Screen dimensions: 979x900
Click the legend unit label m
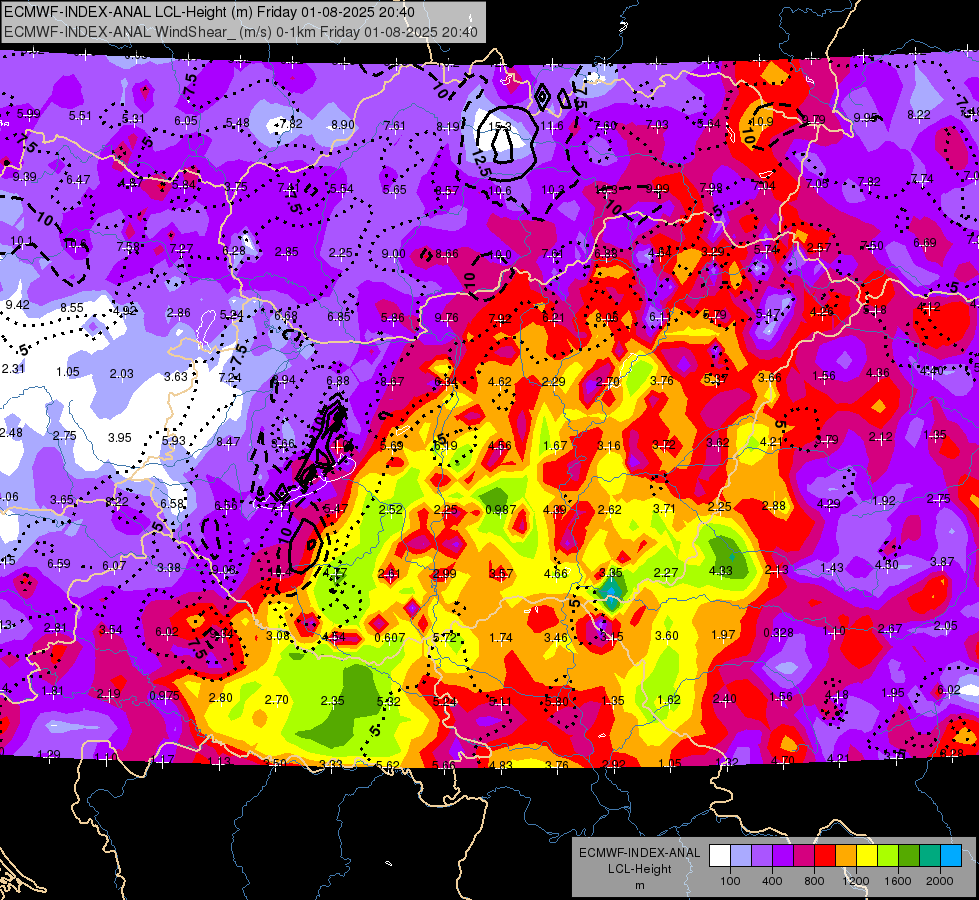[x=639, y=885]
